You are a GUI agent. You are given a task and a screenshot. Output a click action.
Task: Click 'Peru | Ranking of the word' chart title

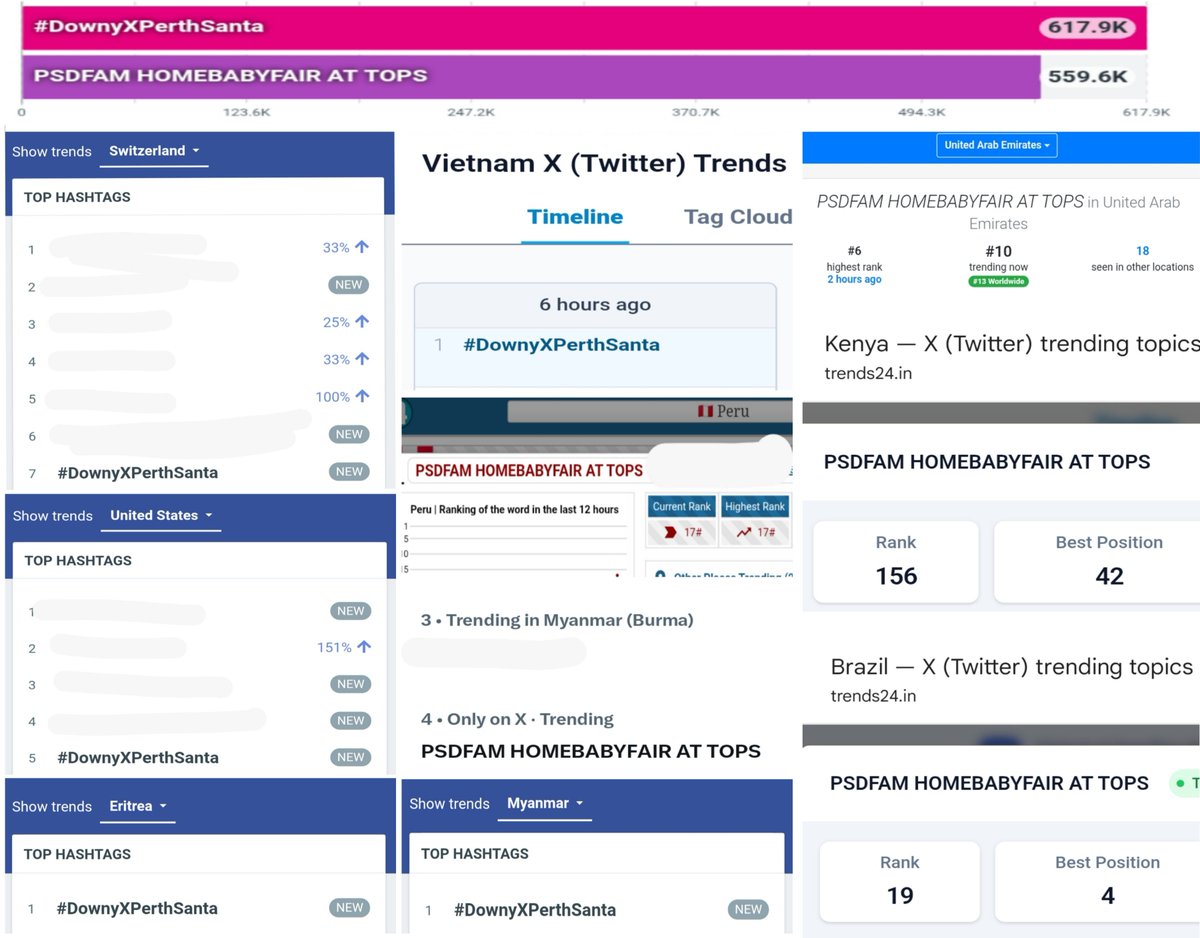pyautogui.click(x=514, y=510)
